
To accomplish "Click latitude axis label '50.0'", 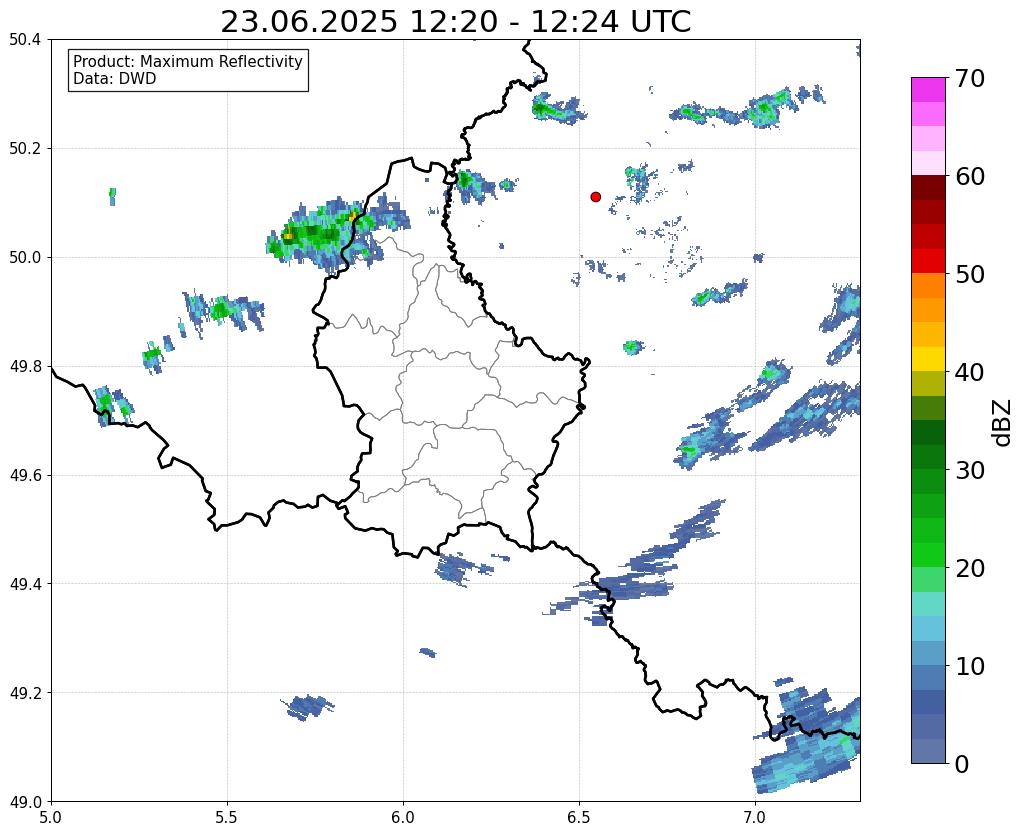I will [25, 258].
